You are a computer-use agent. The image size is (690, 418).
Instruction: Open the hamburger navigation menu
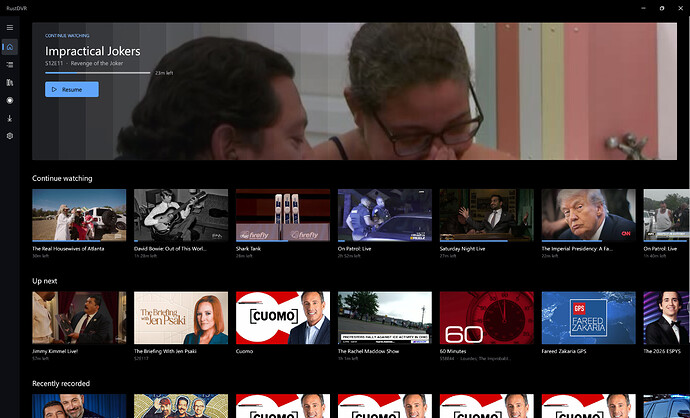click(x=10, y=27)
